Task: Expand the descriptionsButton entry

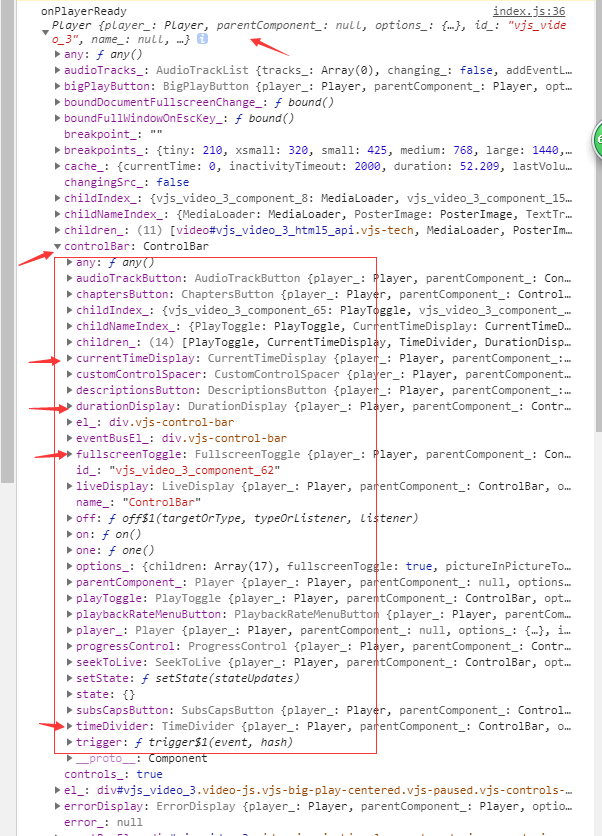Action: [69, 390]
